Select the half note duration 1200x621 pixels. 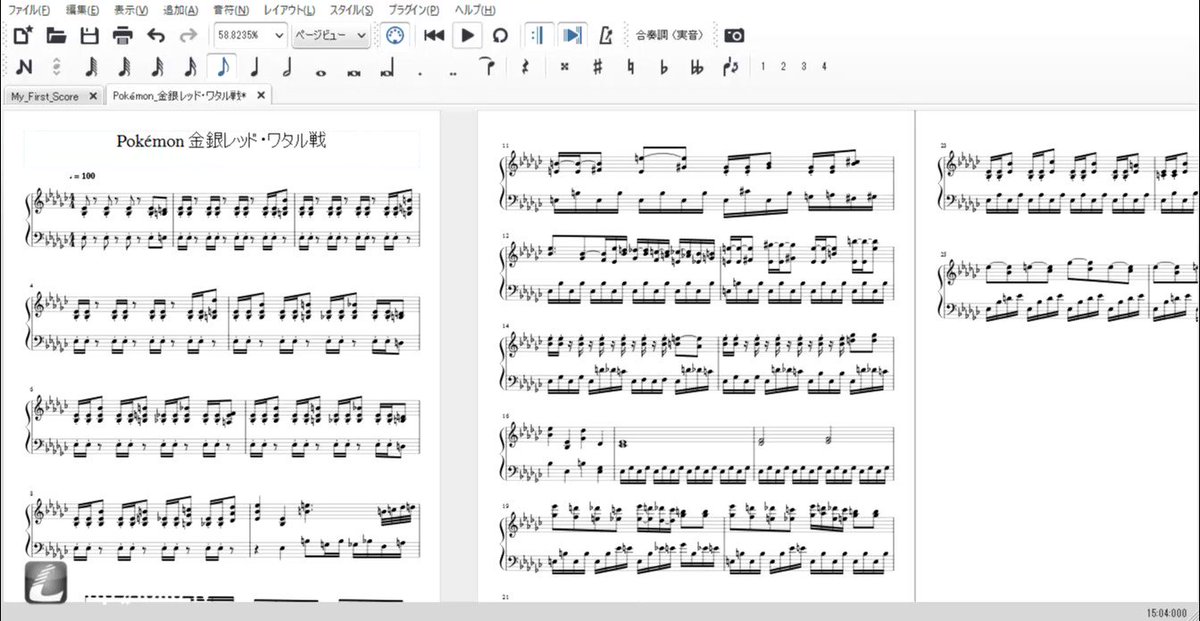tap(287, 67)
